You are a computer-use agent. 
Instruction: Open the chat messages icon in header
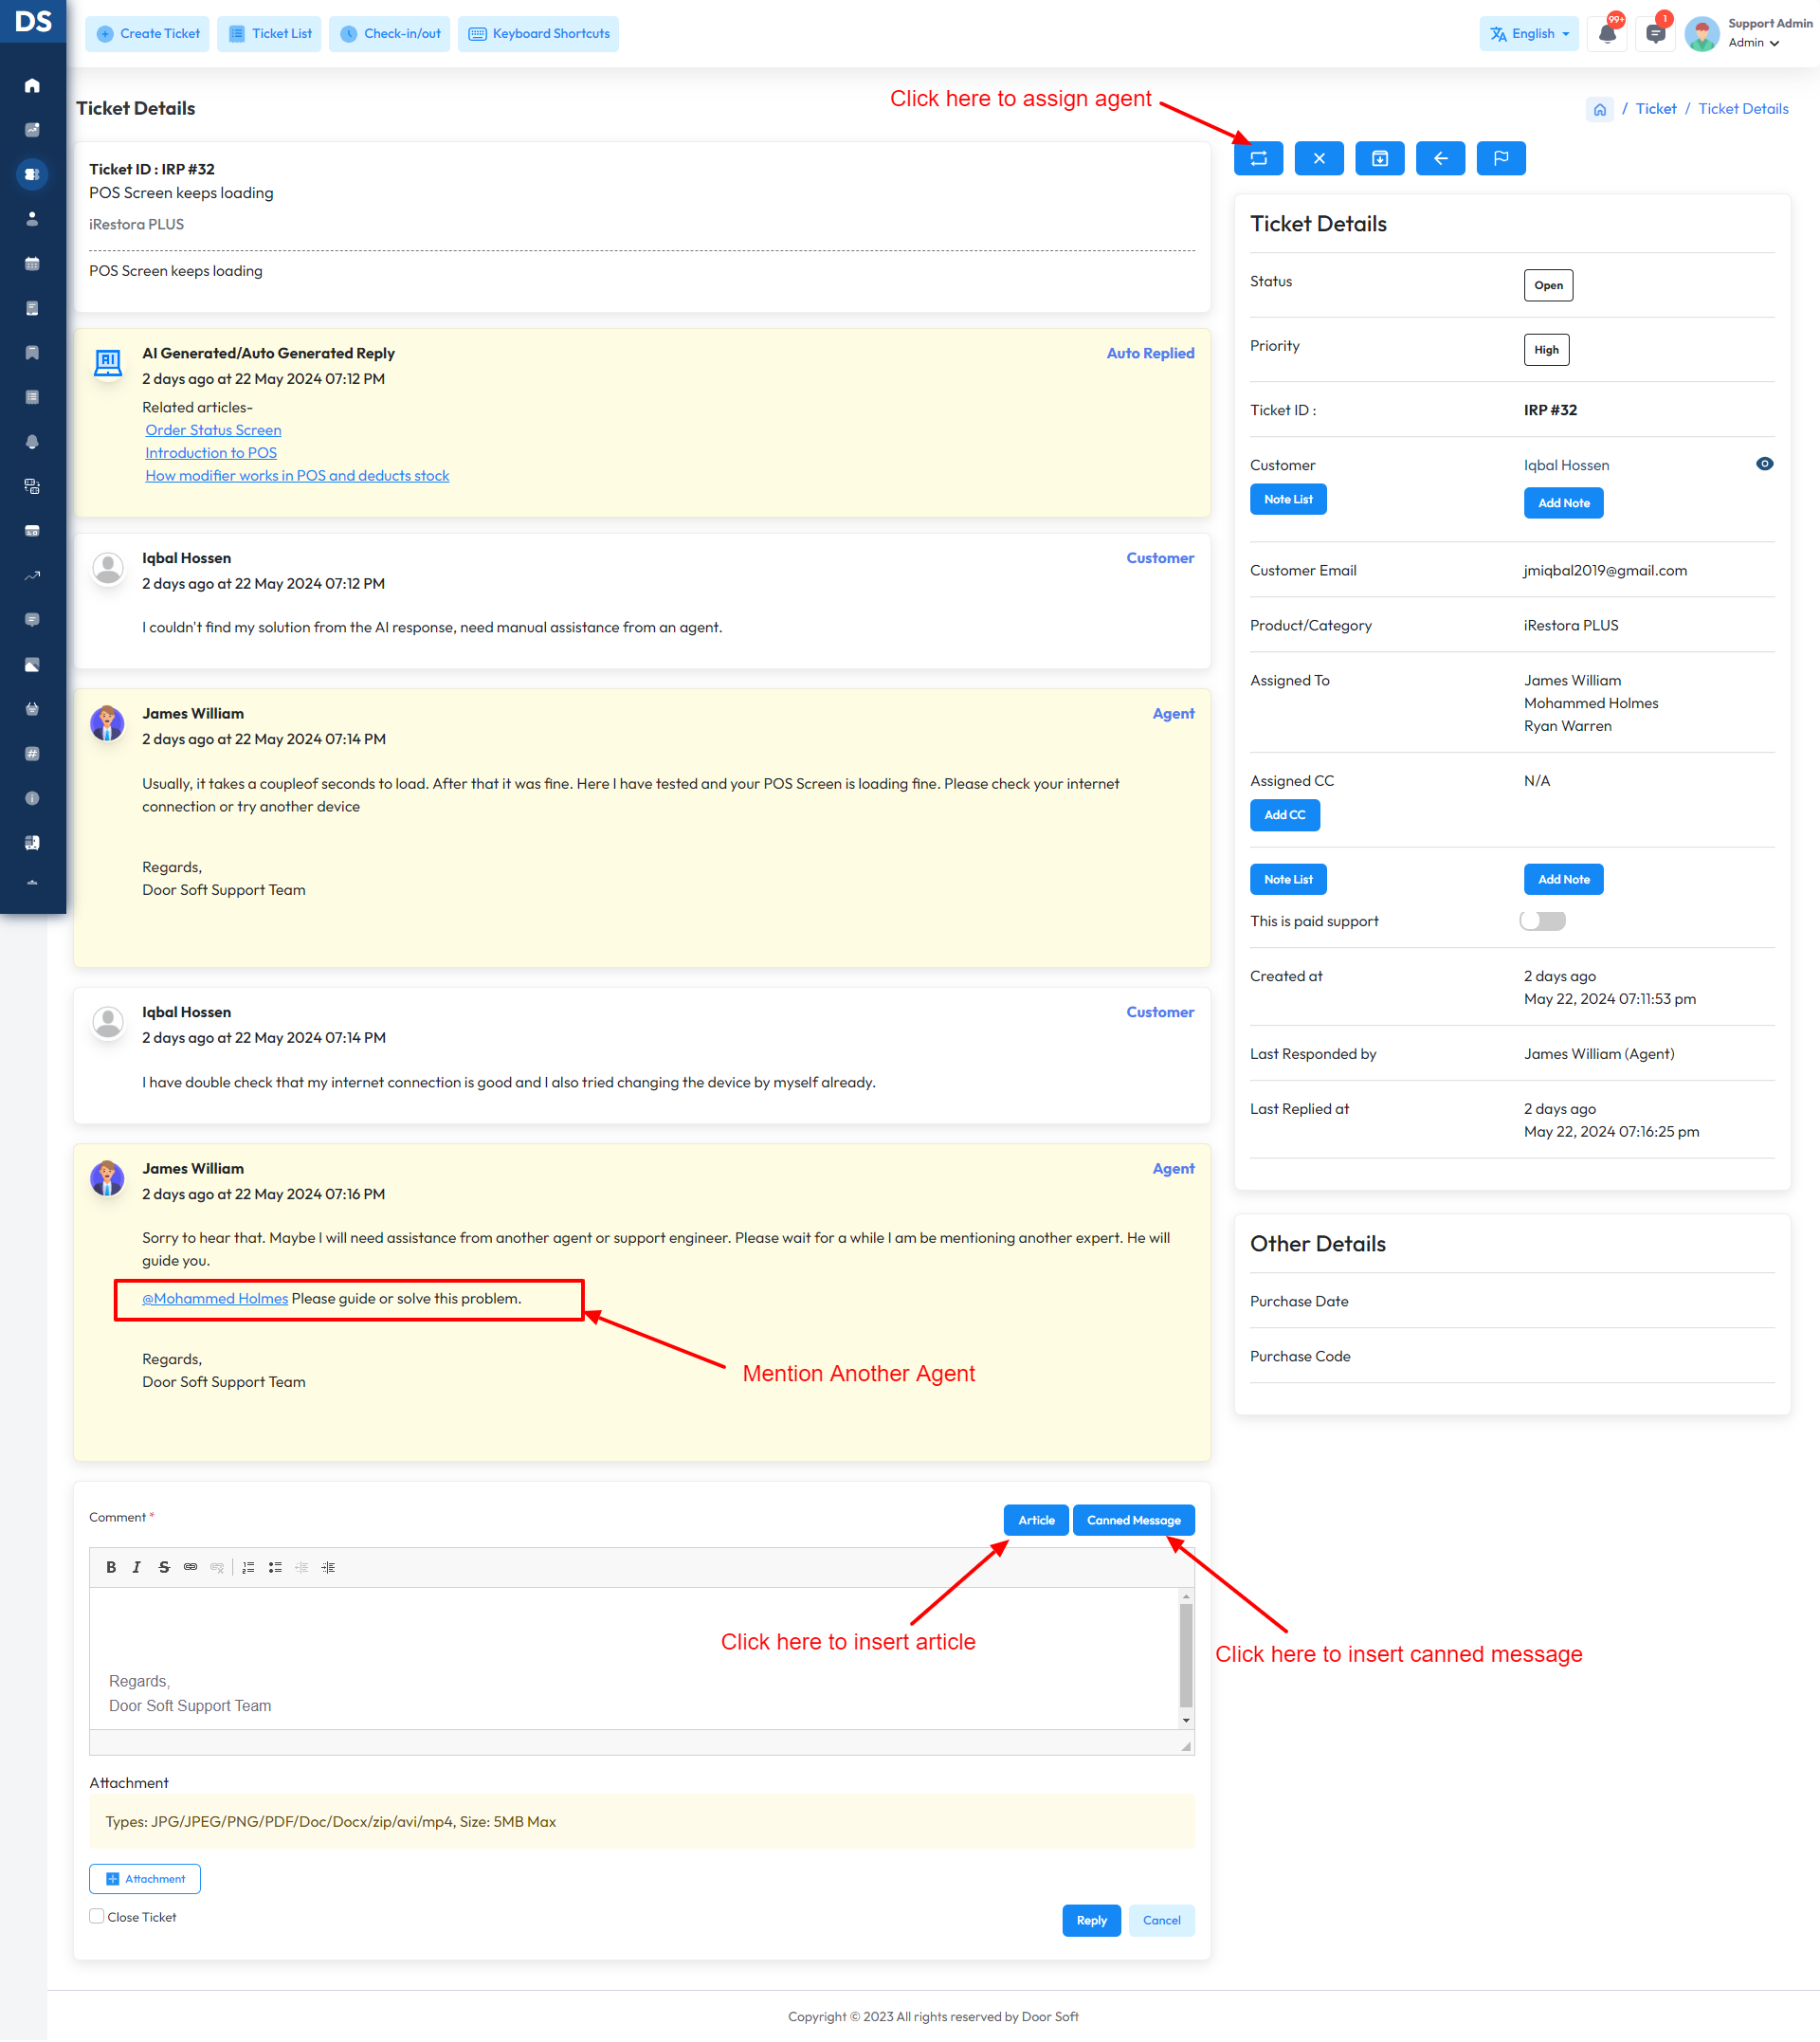[1656, 34]
